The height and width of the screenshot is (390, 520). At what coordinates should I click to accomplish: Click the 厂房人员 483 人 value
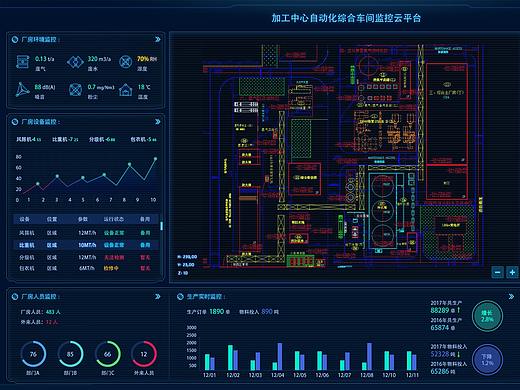[x=53, y=312]
